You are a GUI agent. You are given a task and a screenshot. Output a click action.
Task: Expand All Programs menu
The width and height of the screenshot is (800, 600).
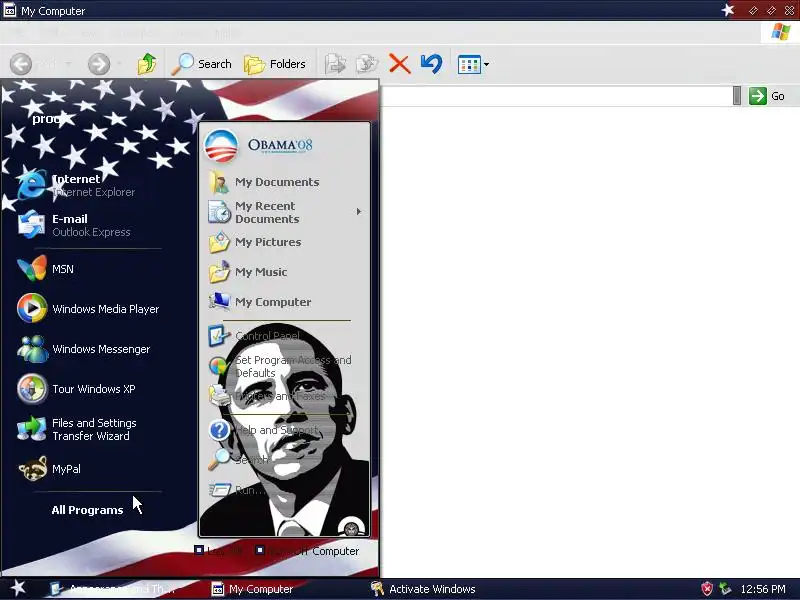[87, 510]
